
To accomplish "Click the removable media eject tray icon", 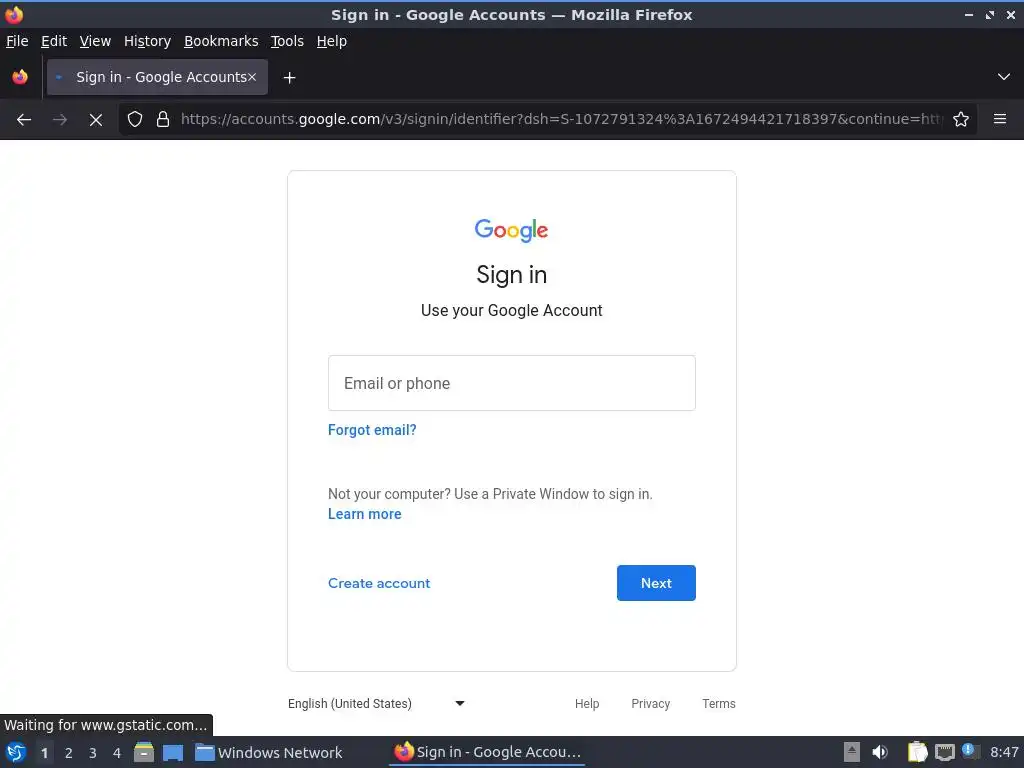I will pyautogui.click(x=852, y=752).
